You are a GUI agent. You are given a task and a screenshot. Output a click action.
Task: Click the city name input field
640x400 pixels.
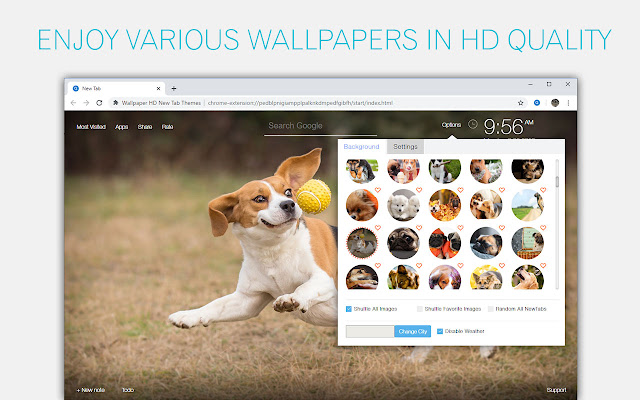(x=370, y=331)
